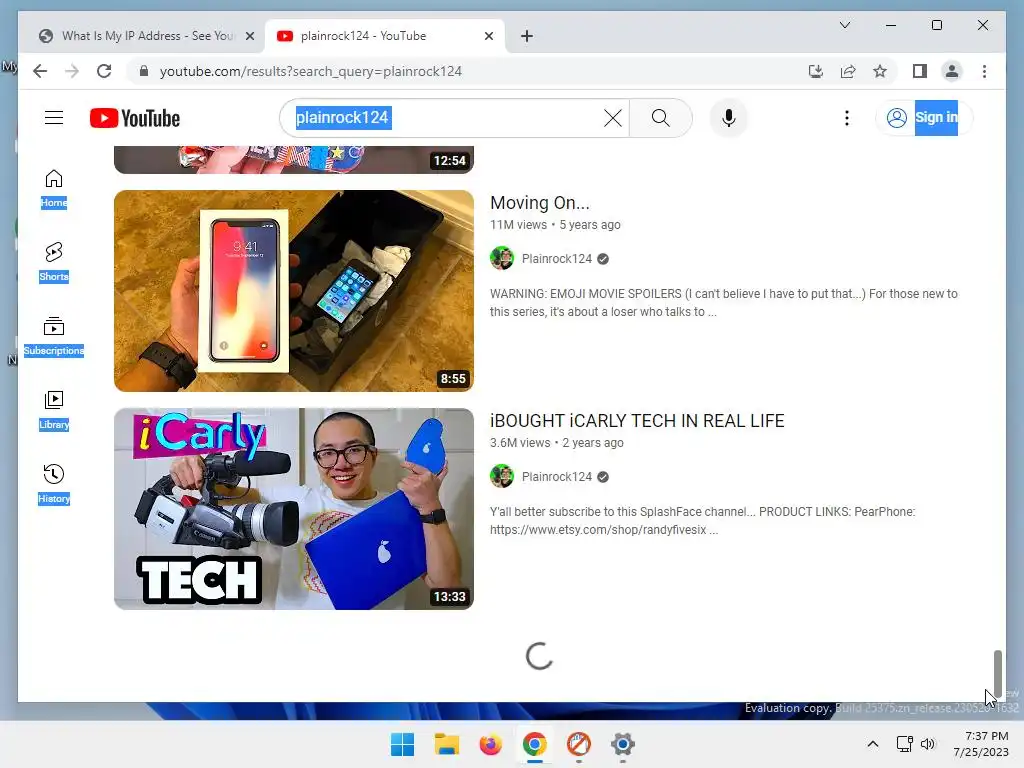The width and height of the screenshot is (1024, 768).
Task: Open File Explorer from the taskbar
Action: (x=447, y=744)
